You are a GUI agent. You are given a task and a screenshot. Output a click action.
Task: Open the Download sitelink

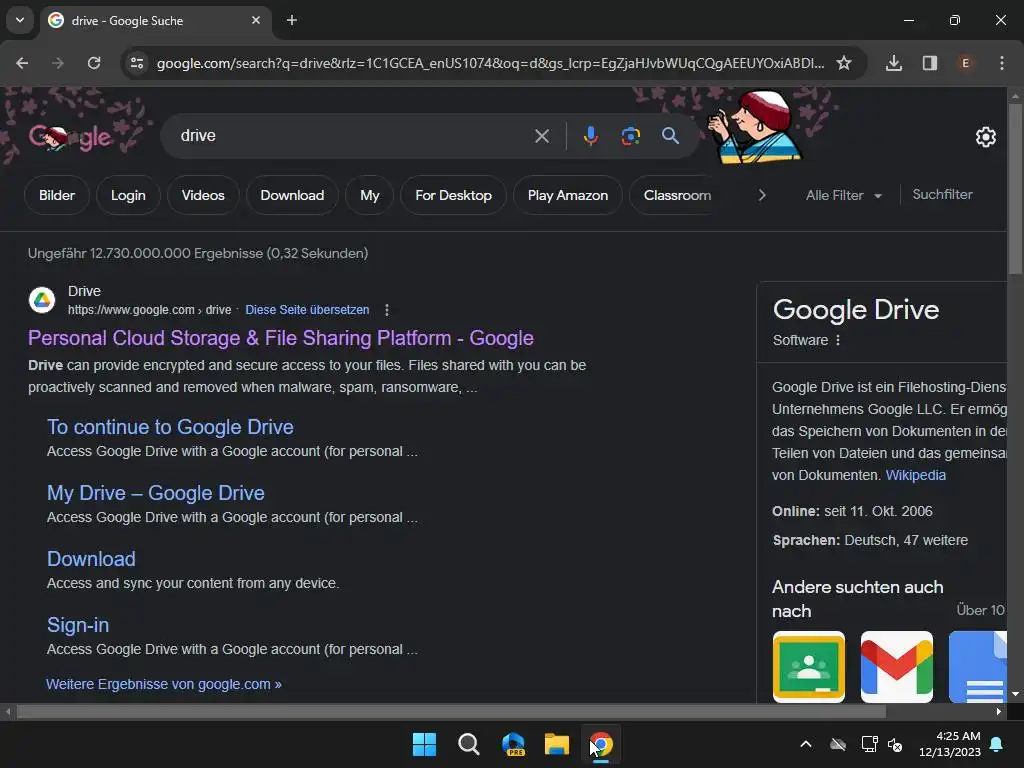pyautogui.click(x=91, y=559)
